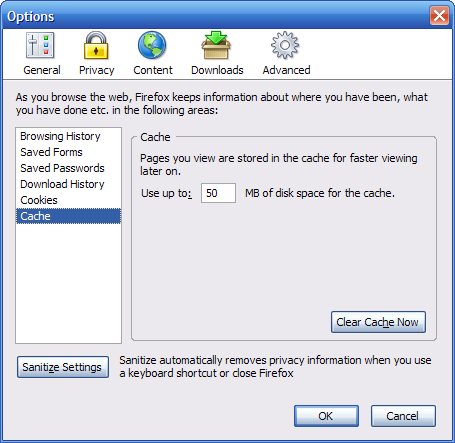Click the Clear Cache Now button

pyautogui.click(x=378, y=322)
